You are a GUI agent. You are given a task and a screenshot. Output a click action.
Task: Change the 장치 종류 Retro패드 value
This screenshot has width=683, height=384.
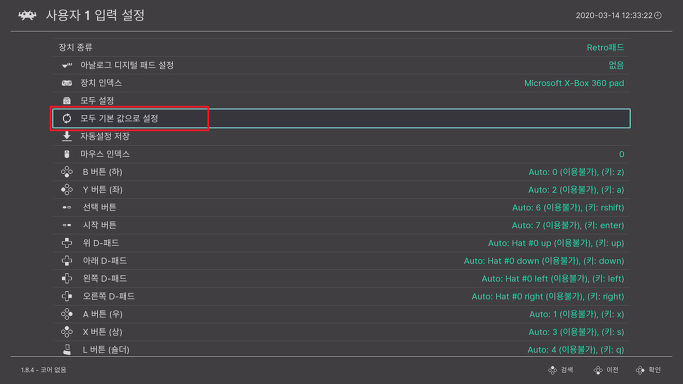[605, 47]
